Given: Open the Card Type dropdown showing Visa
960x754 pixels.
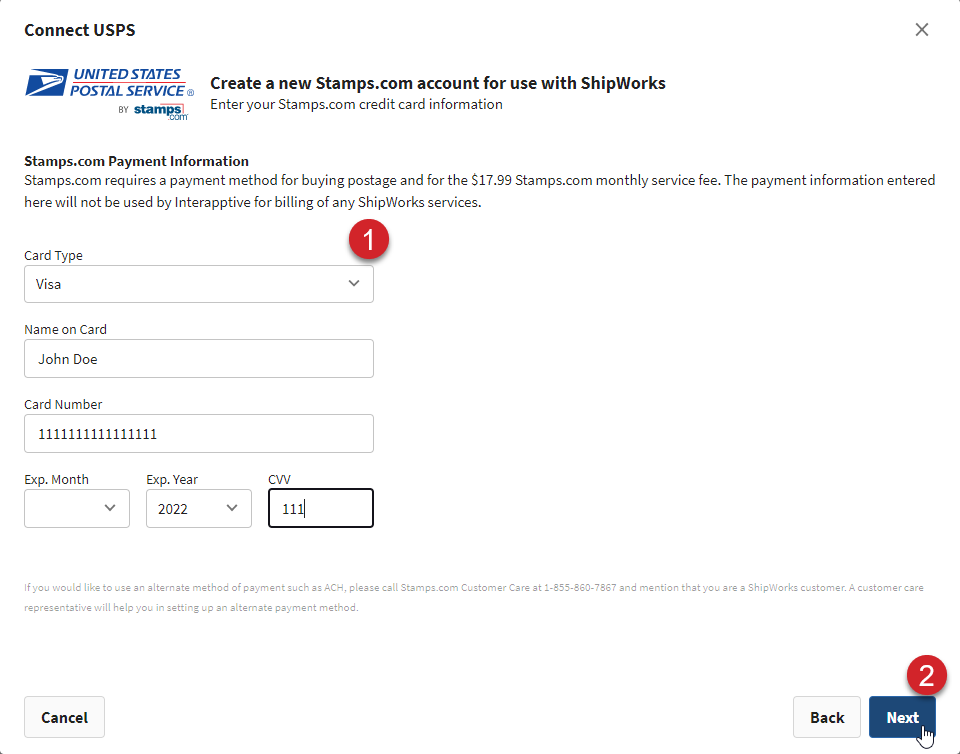Looking at the screenshot, I should pyautogui.click(x=199, y=284).
